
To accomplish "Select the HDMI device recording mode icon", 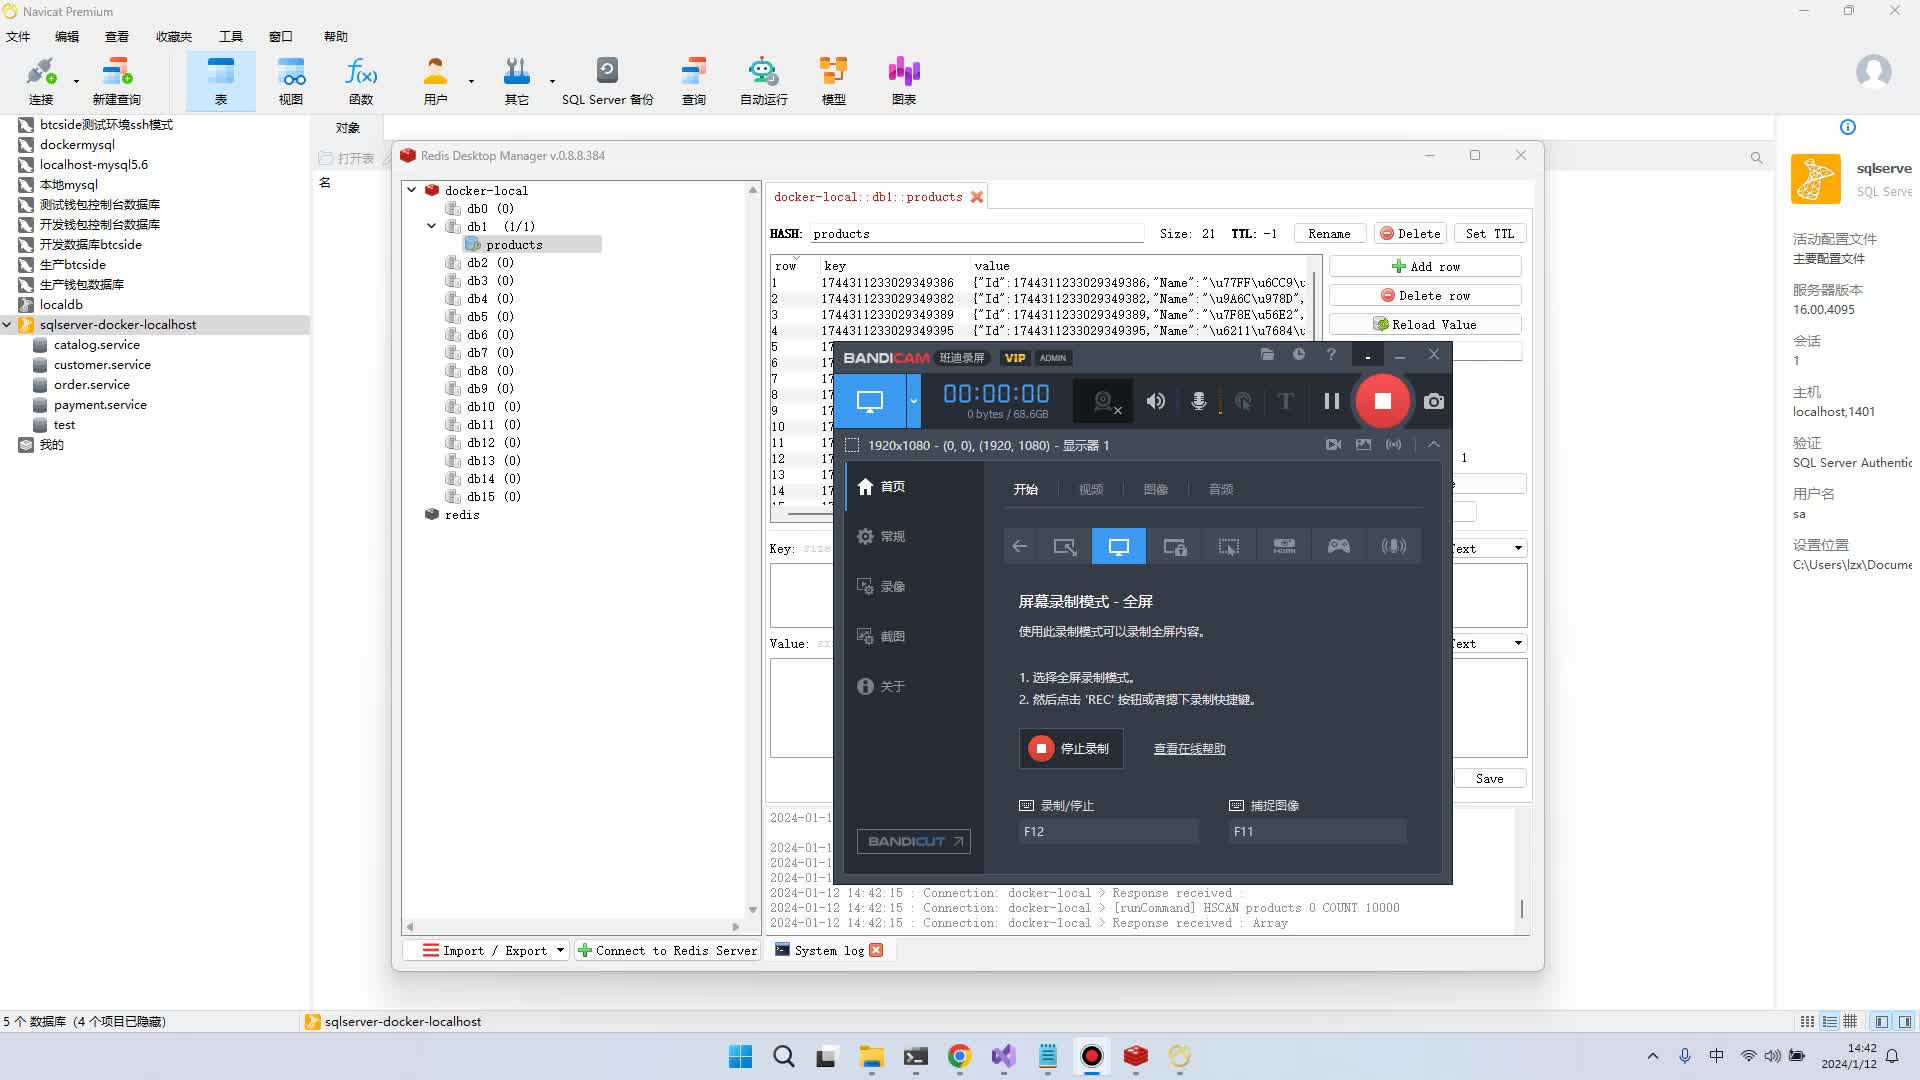I will point(1284,546).
